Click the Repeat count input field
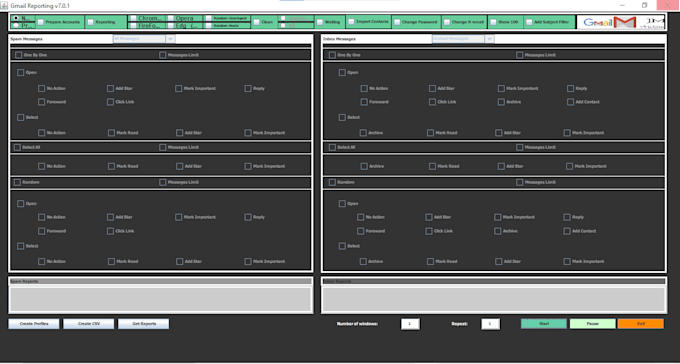The width and height of the screenshot is (680, 364). 490,324
